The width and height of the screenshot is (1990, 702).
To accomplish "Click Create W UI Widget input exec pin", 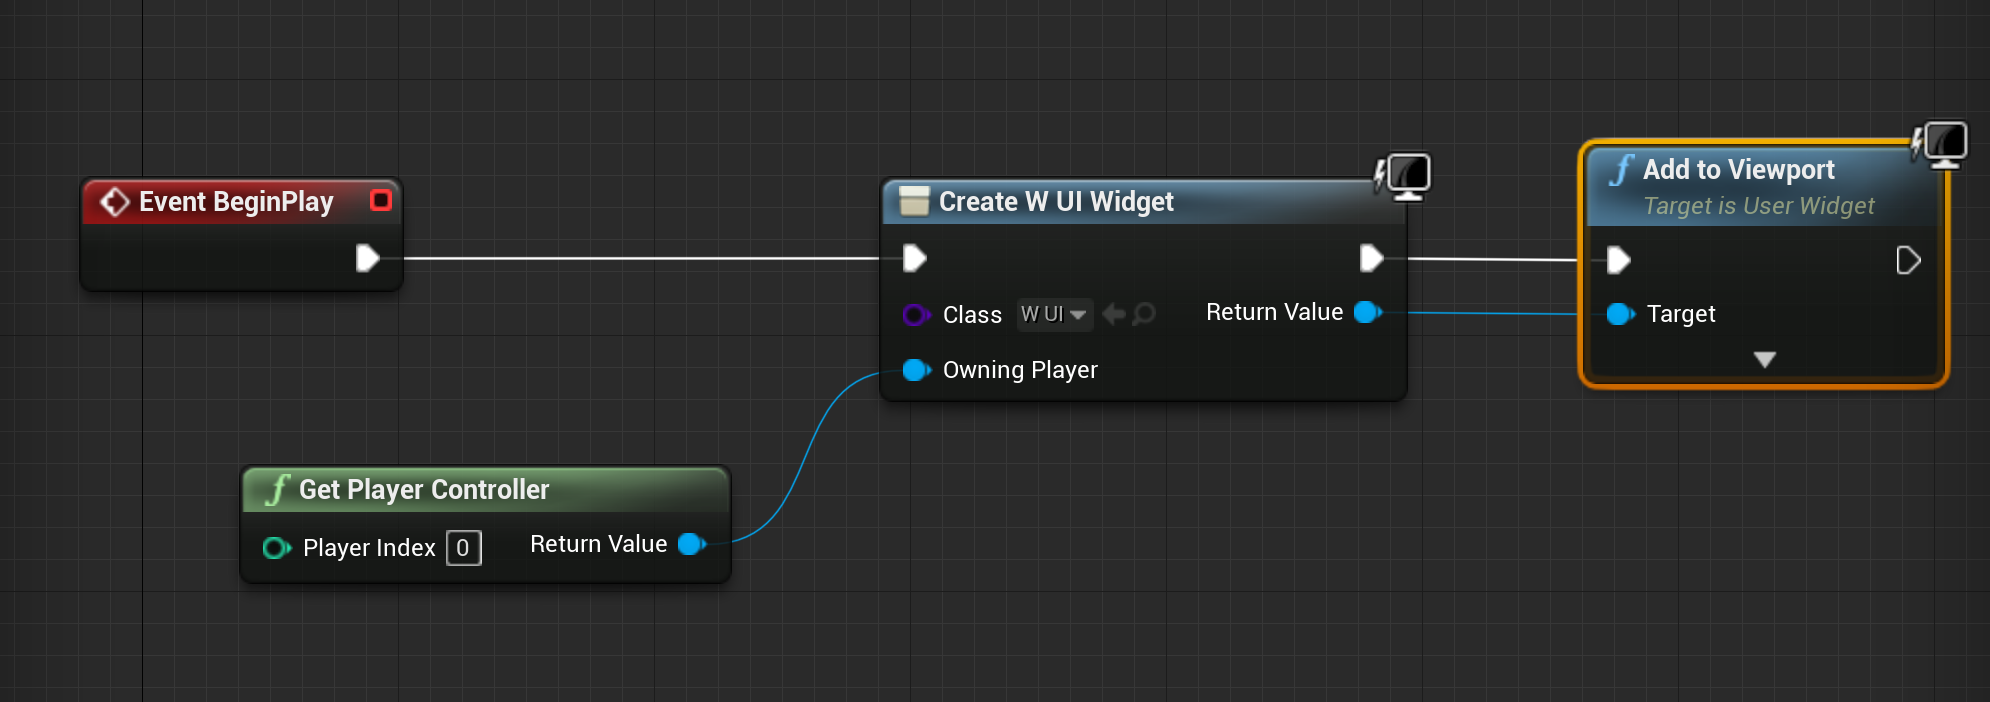I will (914, 258).
